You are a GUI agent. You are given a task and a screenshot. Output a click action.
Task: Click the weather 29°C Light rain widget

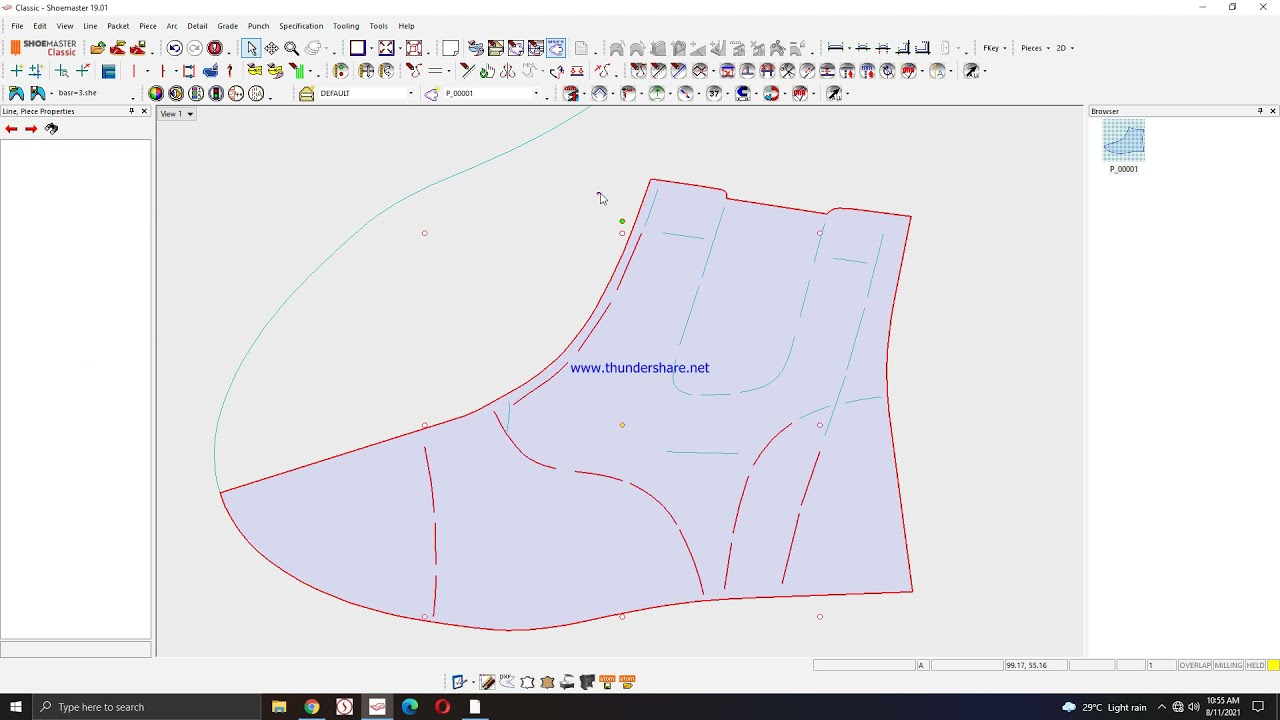point(1104,707)
